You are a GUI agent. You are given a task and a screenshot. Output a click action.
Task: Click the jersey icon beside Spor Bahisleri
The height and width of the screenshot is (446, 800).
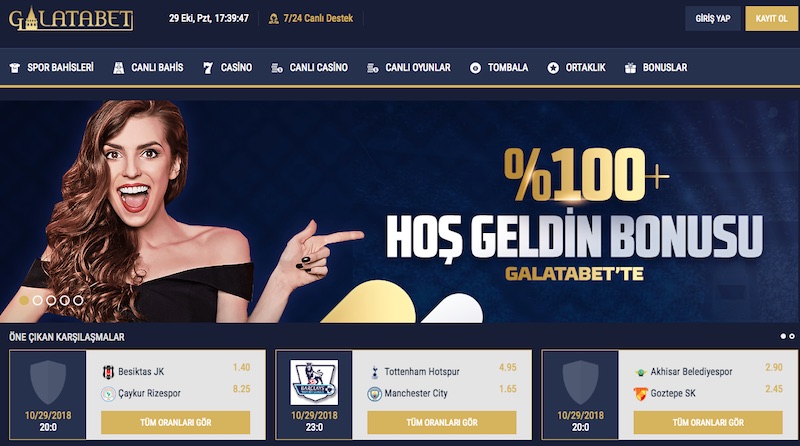pos(15,68)
